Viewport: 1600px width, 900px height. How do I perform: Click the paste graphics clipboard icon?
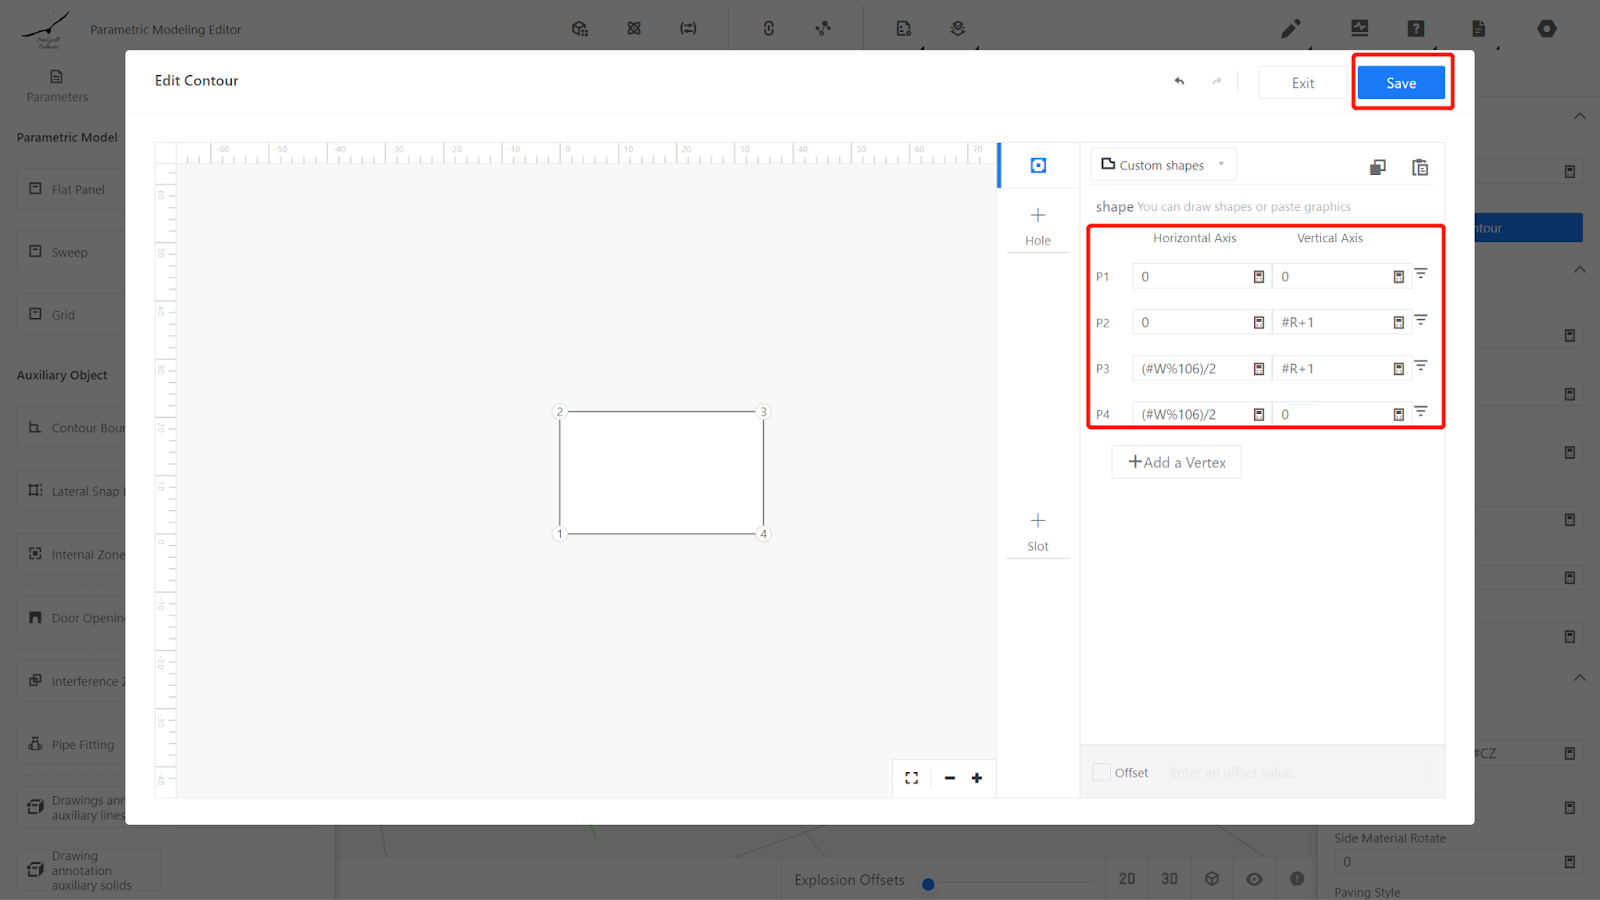point(1419,167)
